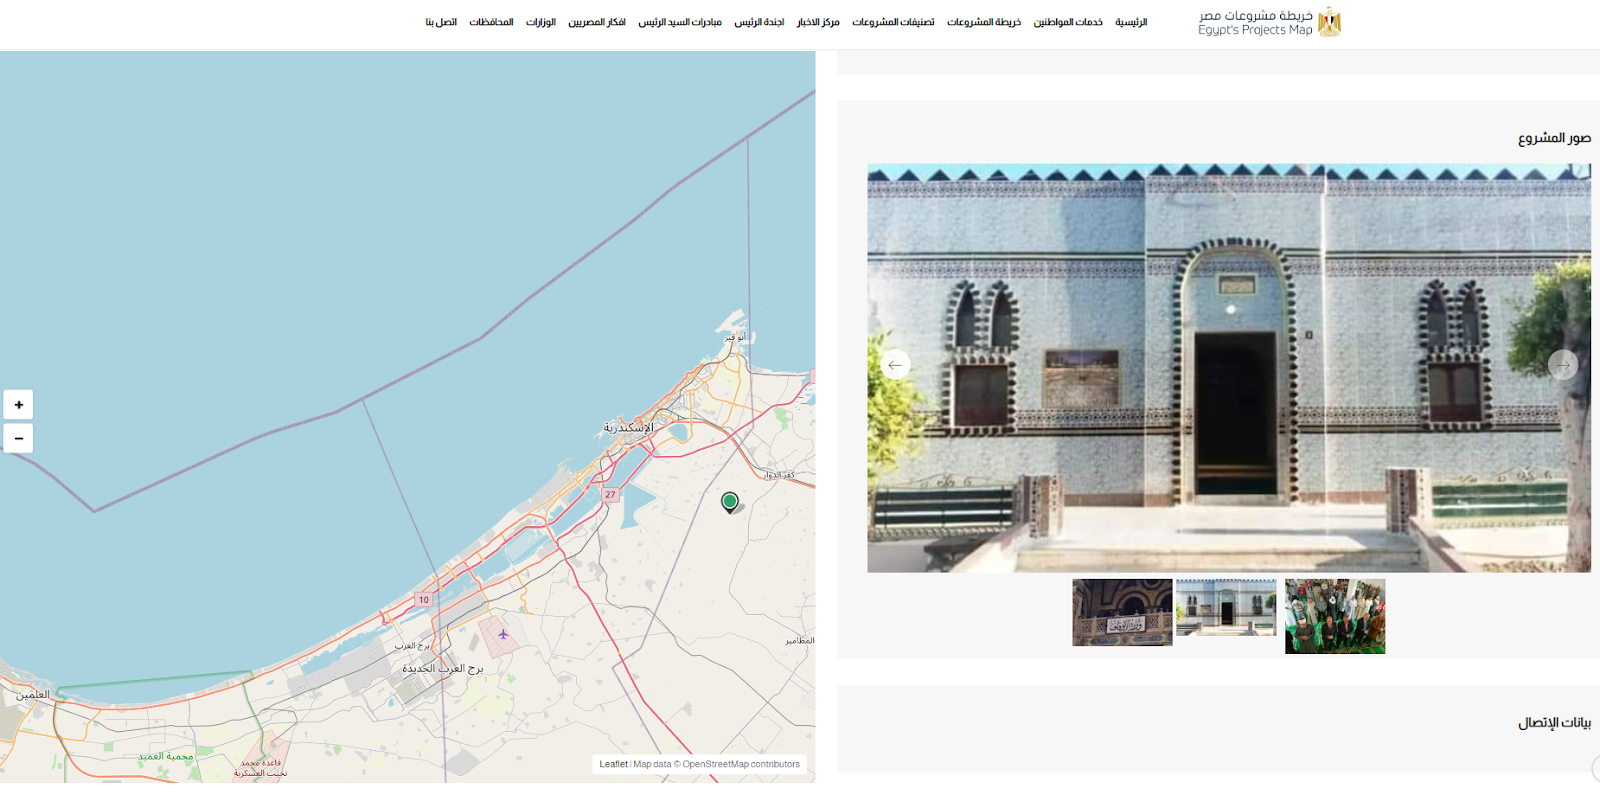Screen dimensions: 1600x808
Task: Click the route 27 road shield on the map
Action: point(610,494)
